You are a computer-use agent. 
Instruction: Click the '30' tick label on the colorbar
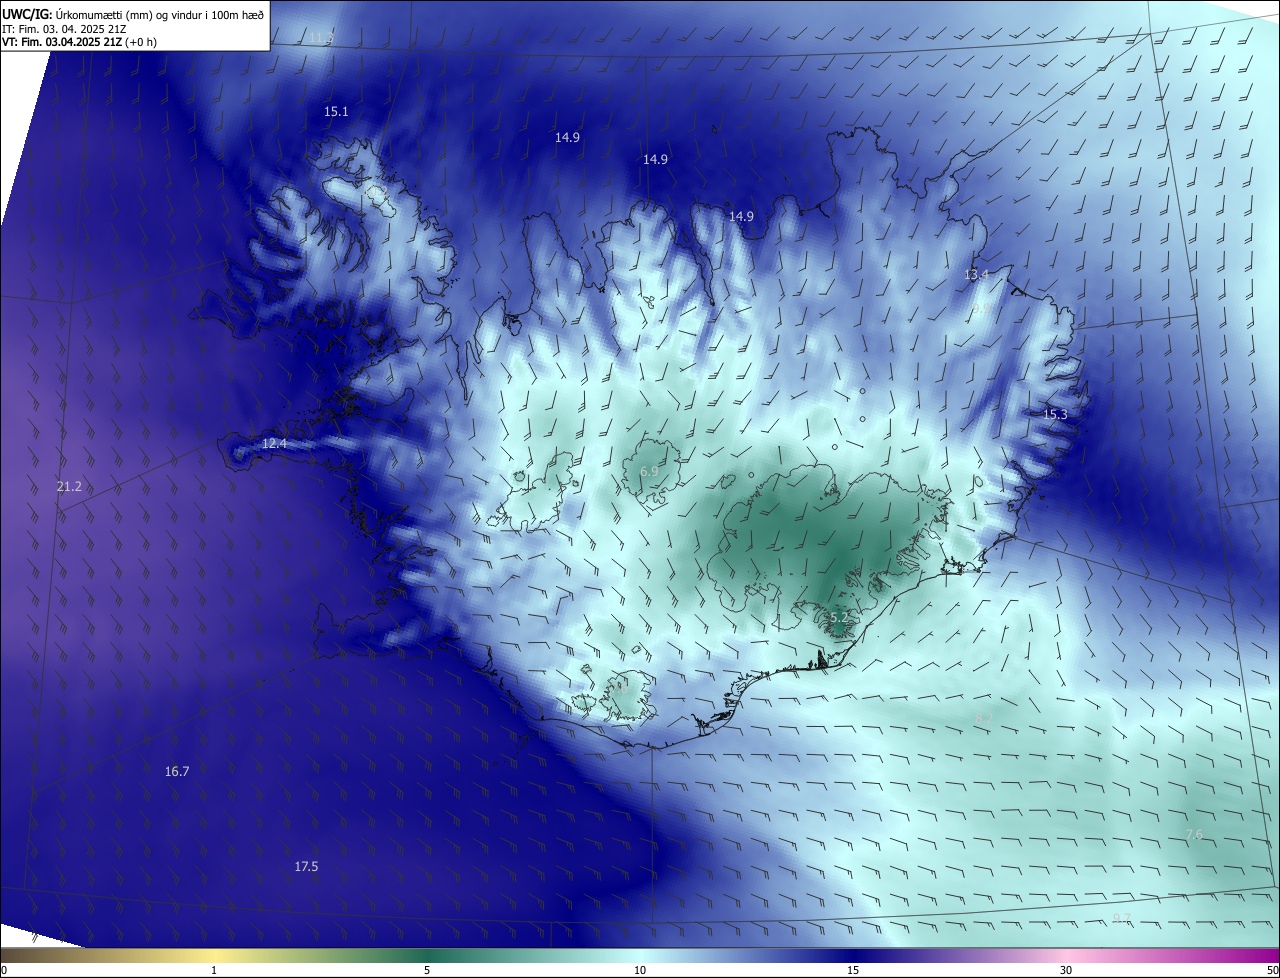(x=1066, y=970)
